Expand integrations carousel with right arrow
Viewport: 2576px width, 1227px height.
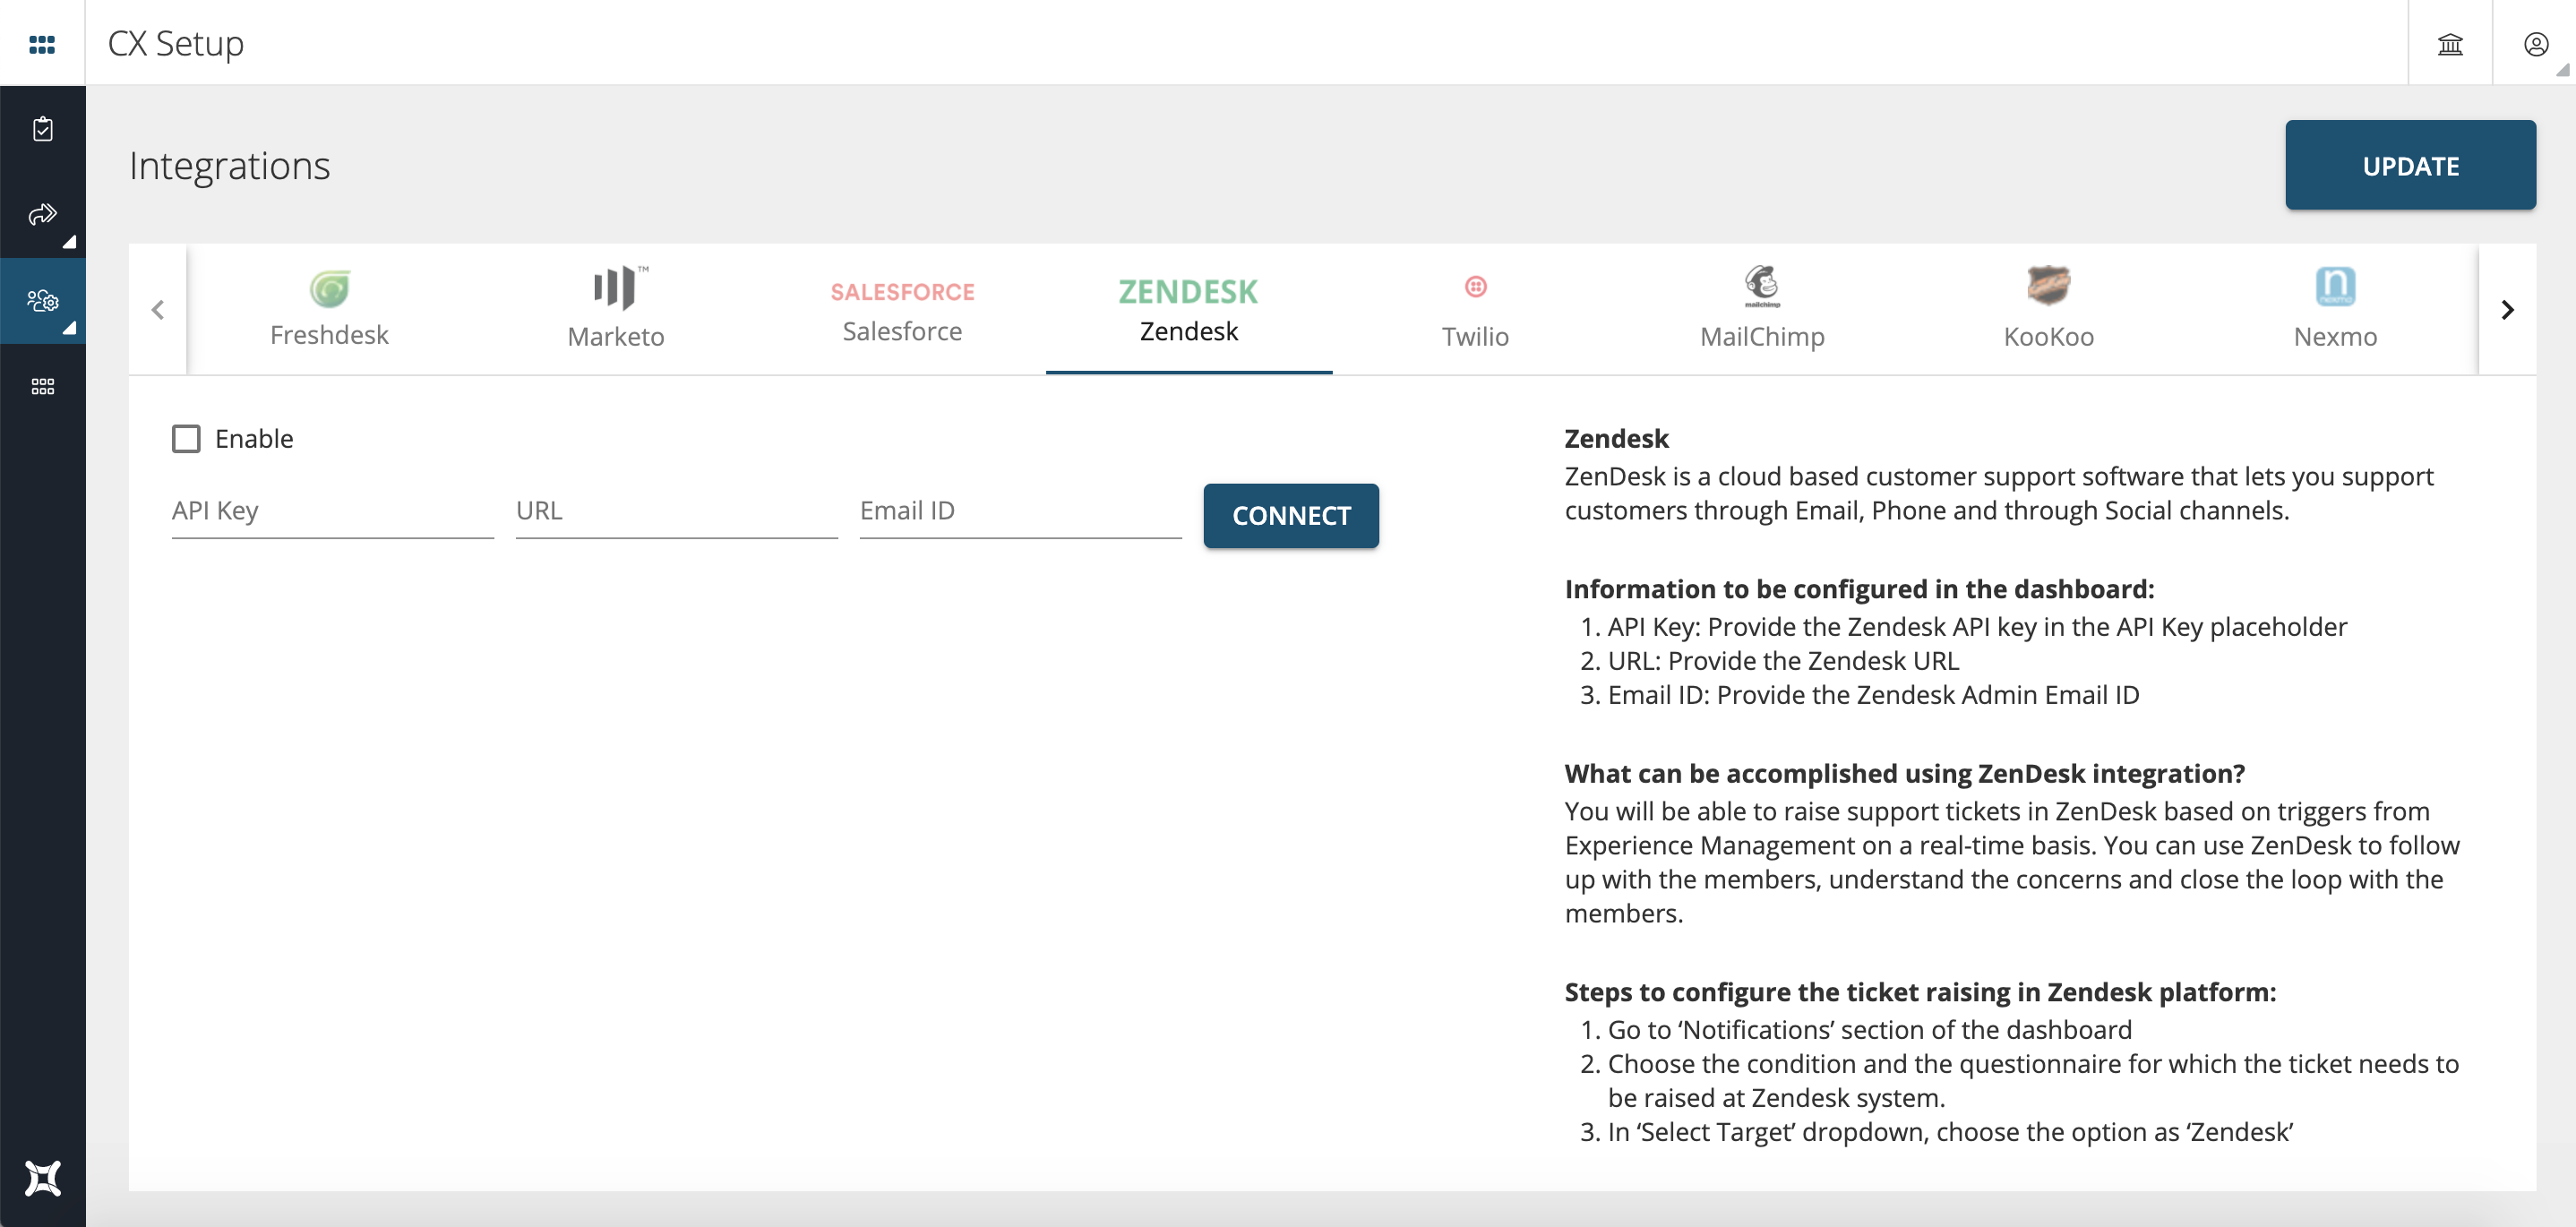(x=2507, y=309)
